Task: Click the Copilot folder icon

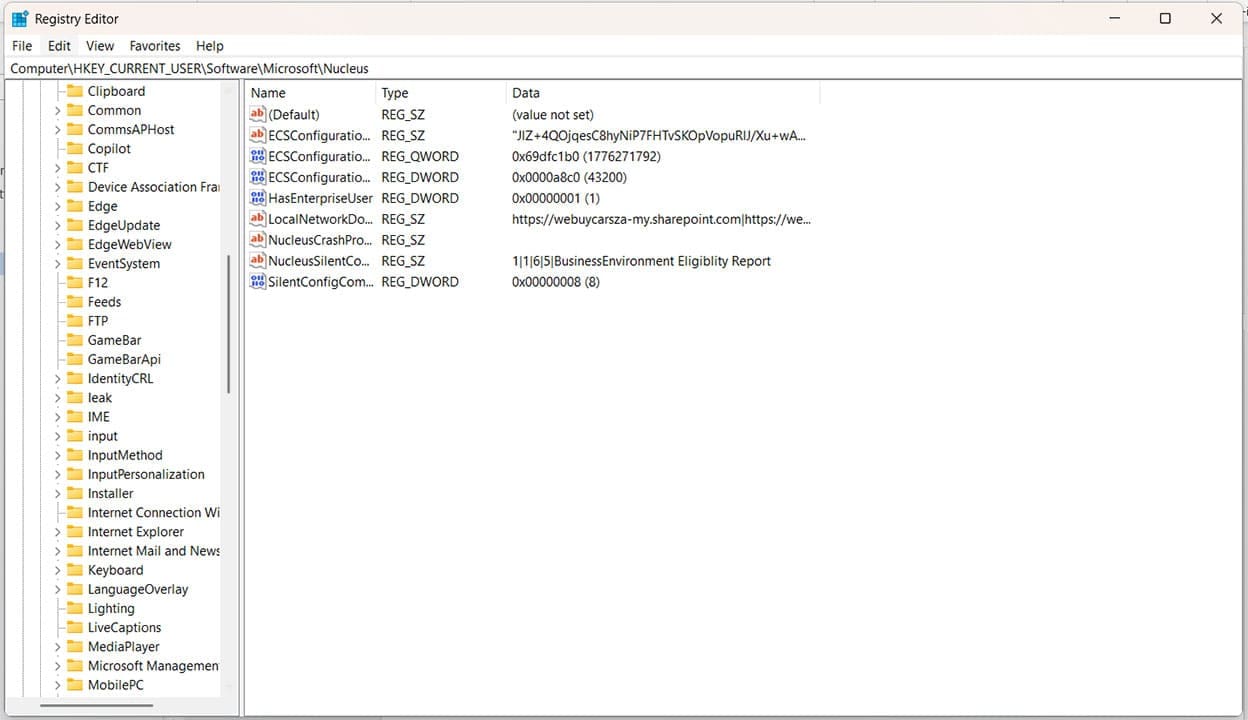Action: click(76, 148)
